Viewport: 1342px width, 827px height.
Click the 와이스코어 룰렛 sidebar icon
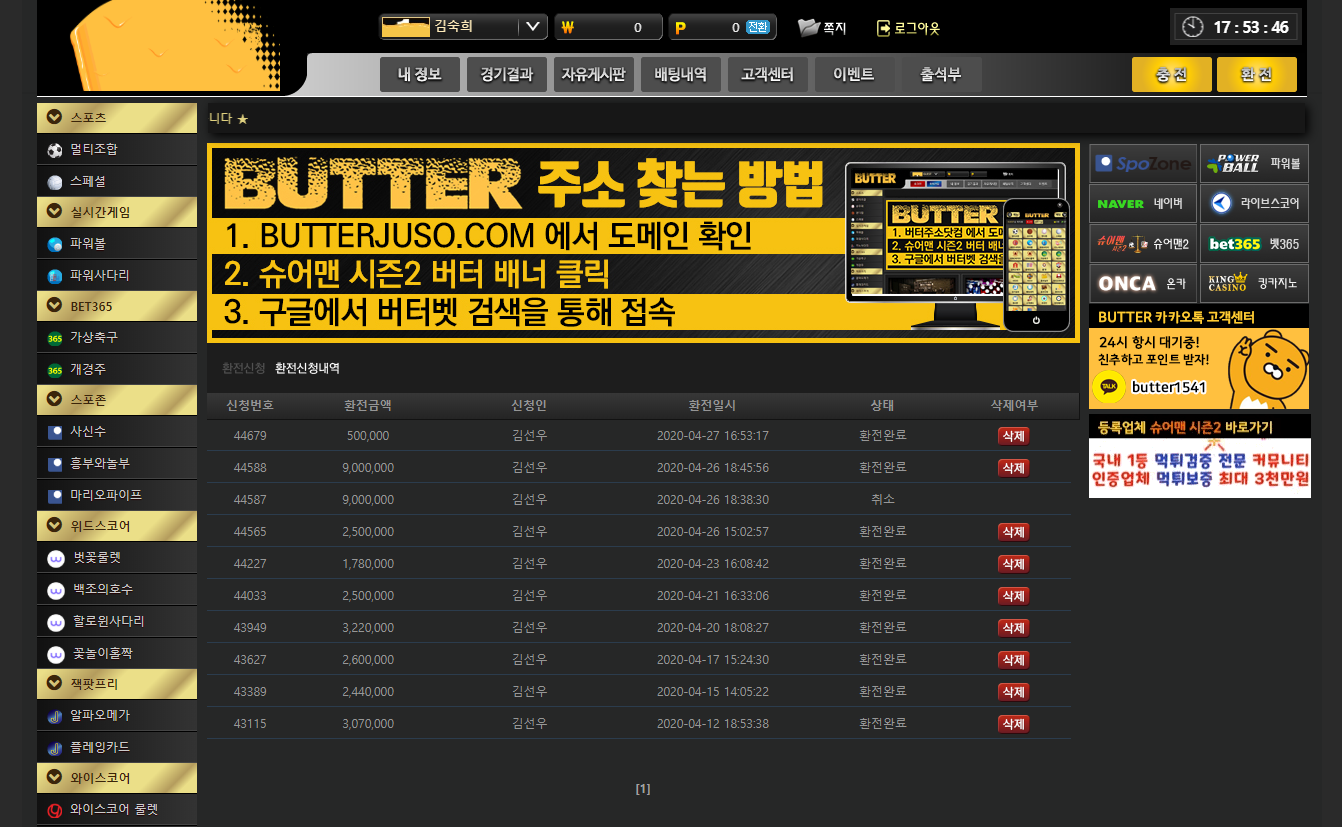(x=55, y=810)
